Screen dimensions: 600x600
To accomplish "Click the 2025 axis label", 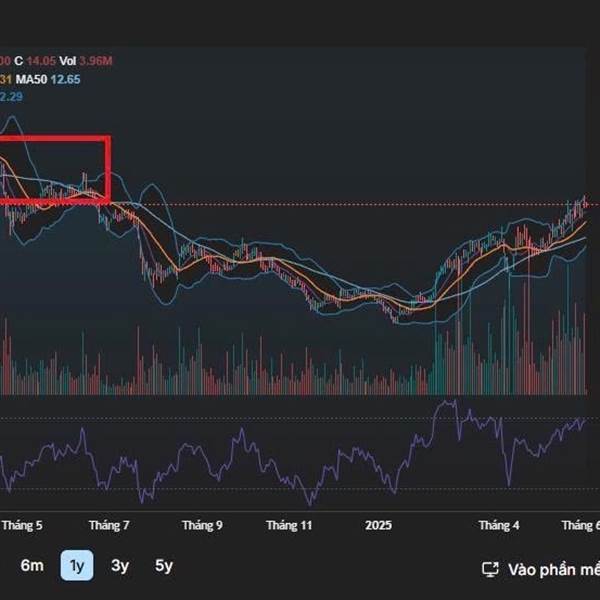I will point(378,525).
